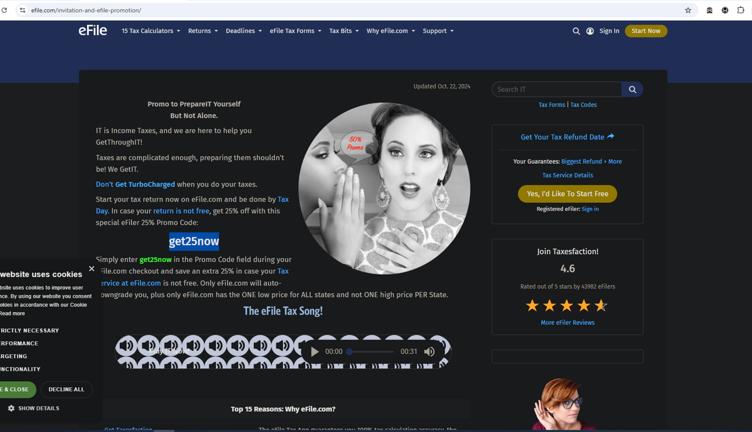This screenshot has width=752, height=432.
Task: Toggle Performance cookies option
Action: coord(19,343)
